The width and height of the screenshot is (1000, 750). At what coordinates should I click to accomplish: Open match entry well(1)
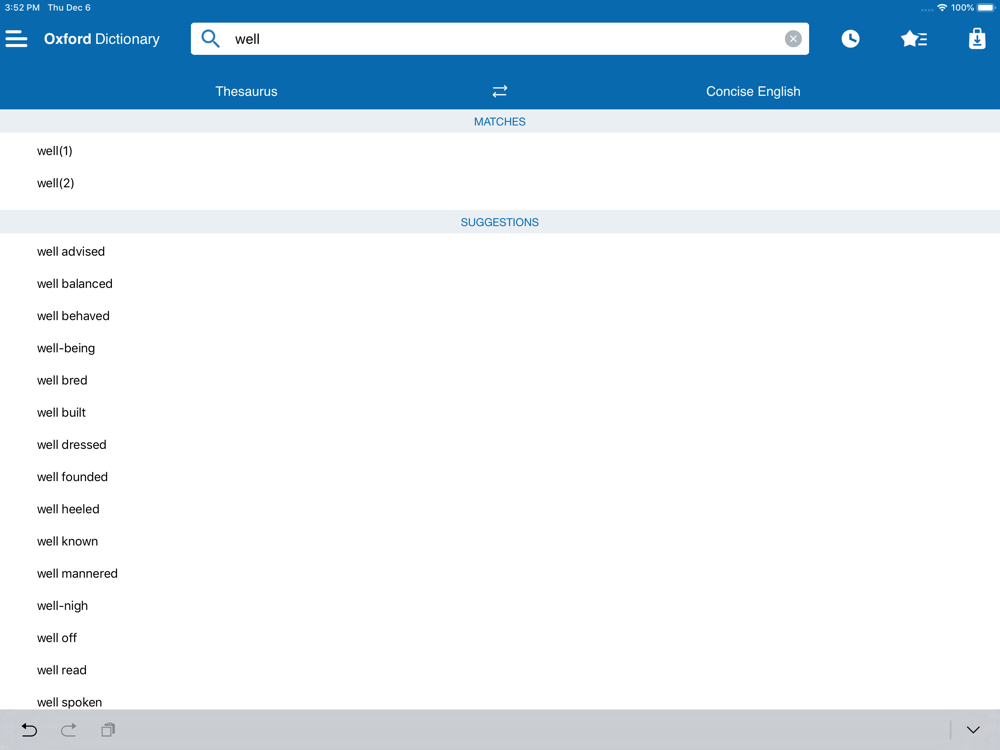coord(500,151)
